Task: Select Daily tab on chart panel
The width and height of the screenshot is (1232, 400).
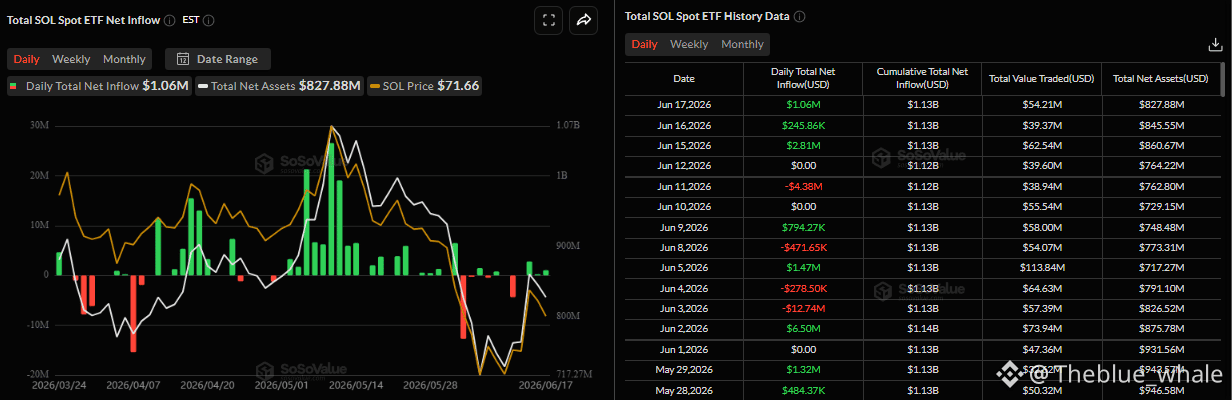Action: (x=27, y=59)
